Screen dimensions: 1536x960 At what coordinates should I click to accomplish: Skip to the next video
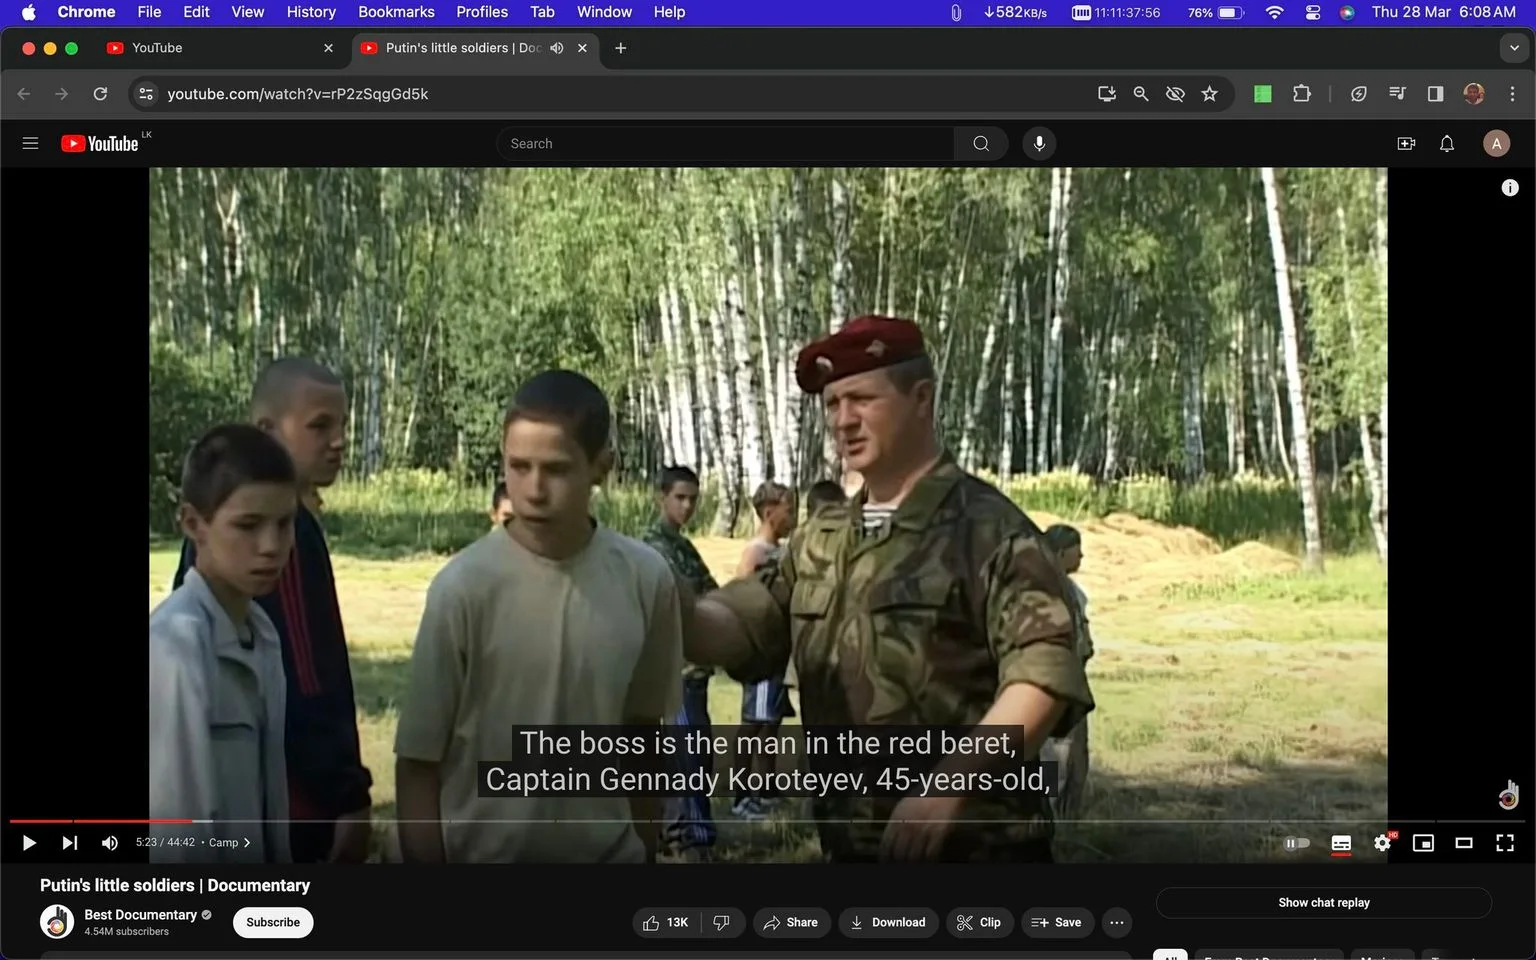coord(69,843)
